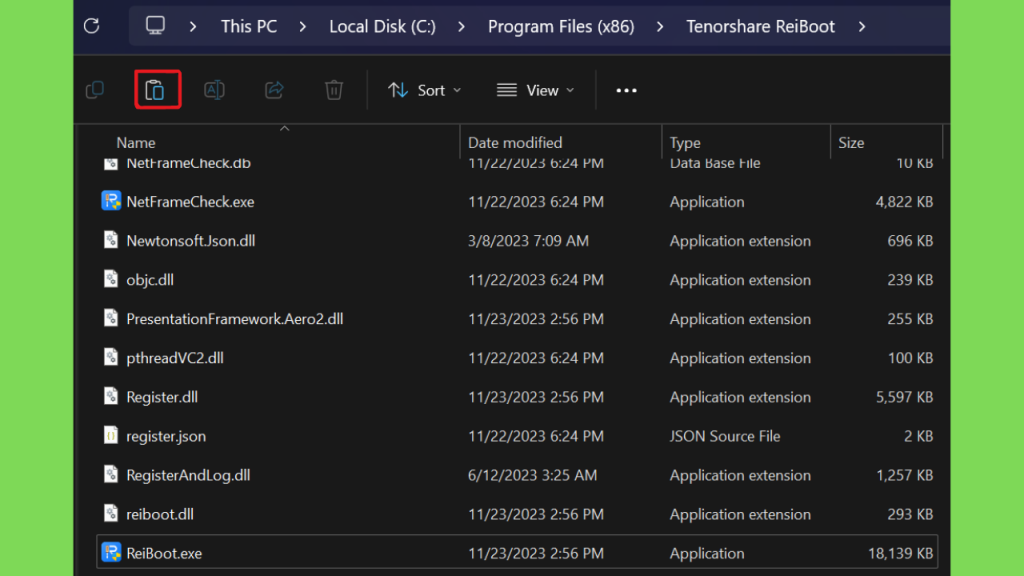Open the View dropdown
This screenshot has height=576, width=1024.
coord(536,90)
